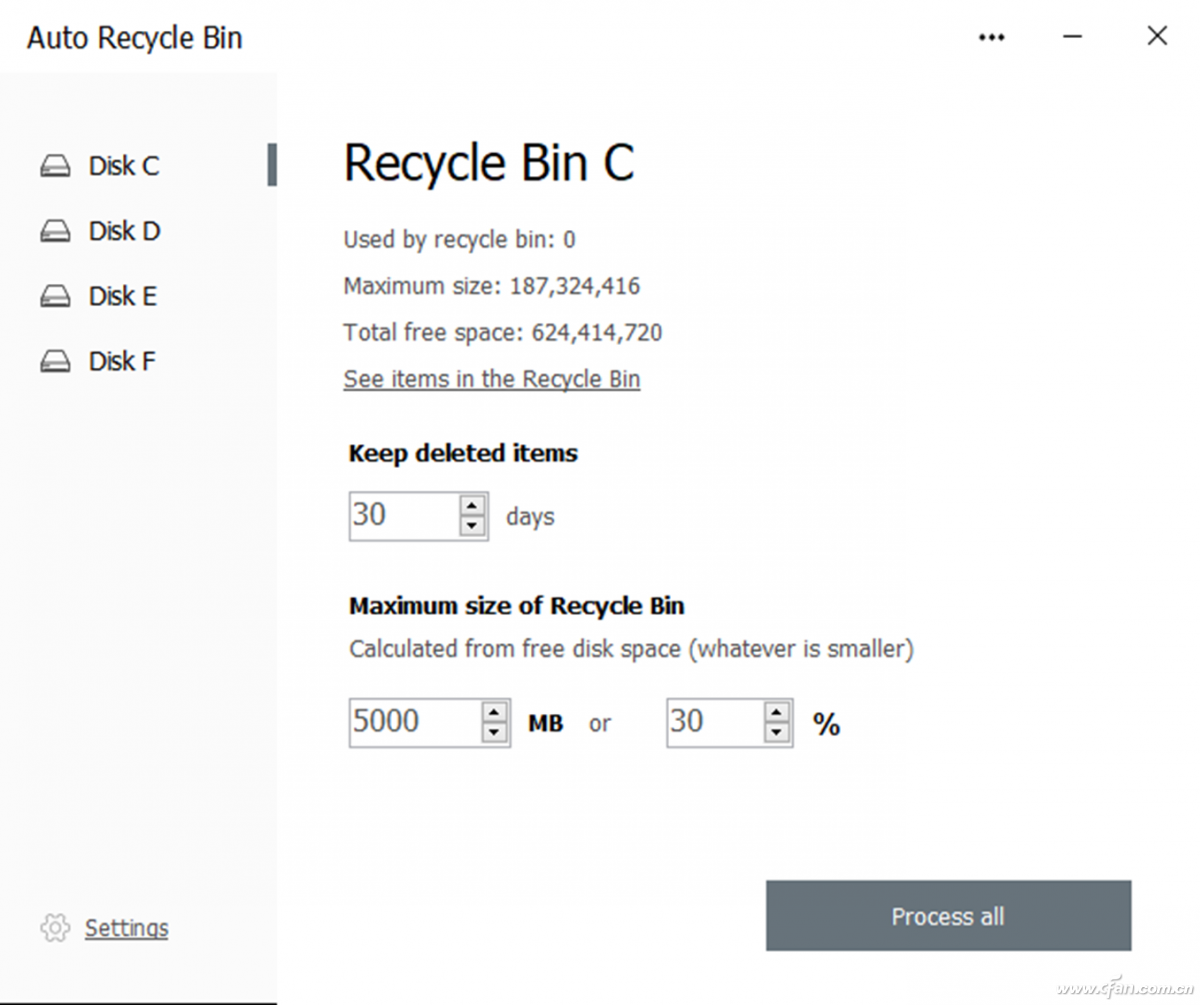
Task: Decrease the keep deleted items days
Action: pyautogui.click(x=472, y=526)
